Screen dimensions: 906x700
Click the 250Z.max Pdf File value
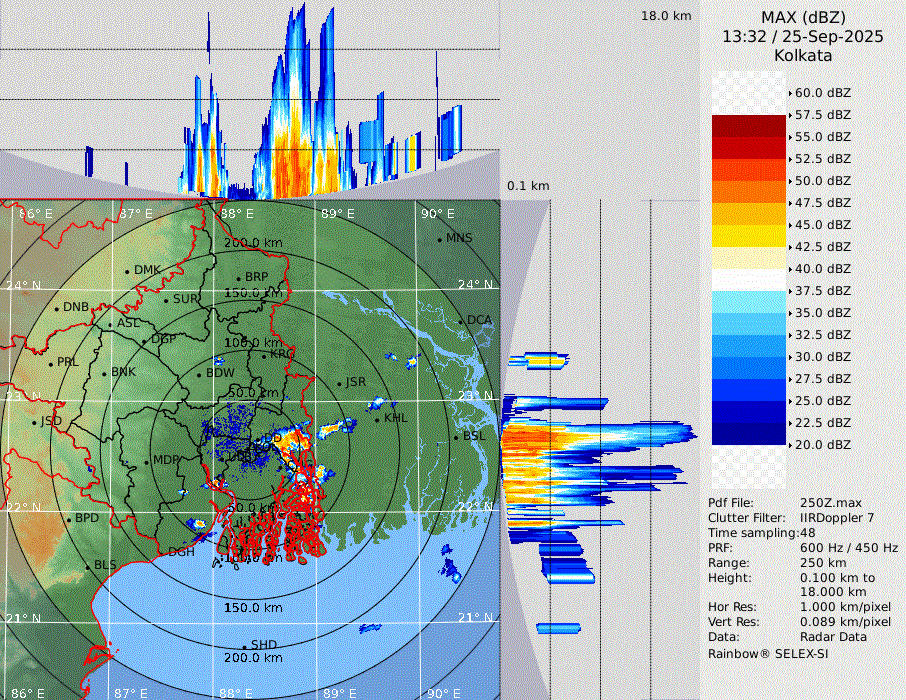tap(825, 503)
